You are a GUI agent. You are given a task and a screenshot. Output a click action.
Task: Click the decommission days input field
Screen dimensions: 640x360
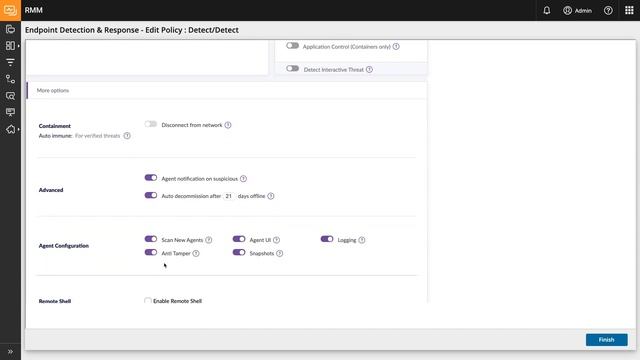(x=229, y=196)
